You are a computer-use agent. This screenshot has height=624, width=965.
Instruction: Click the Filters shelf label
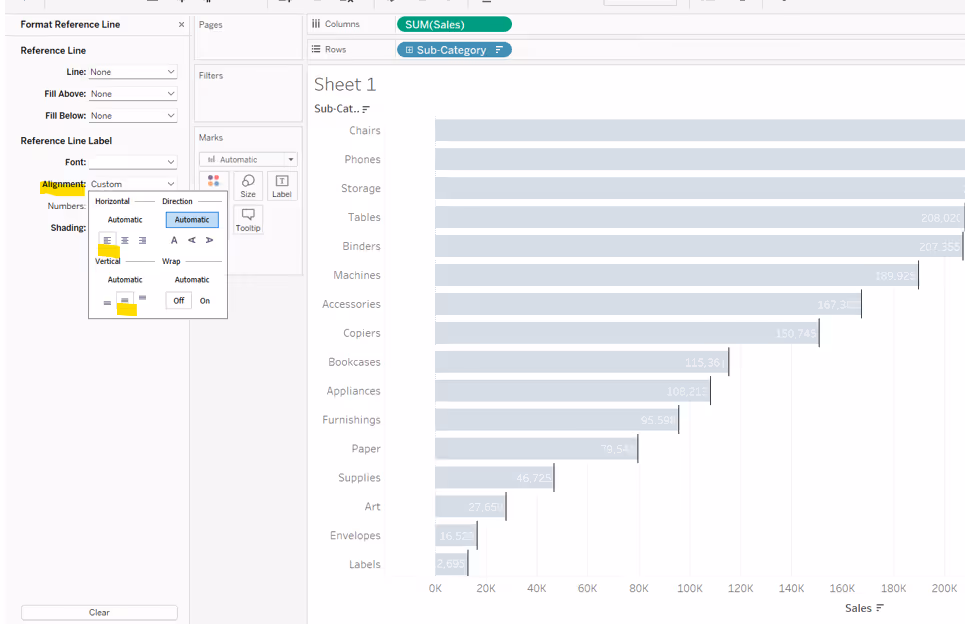click(211, 75)
